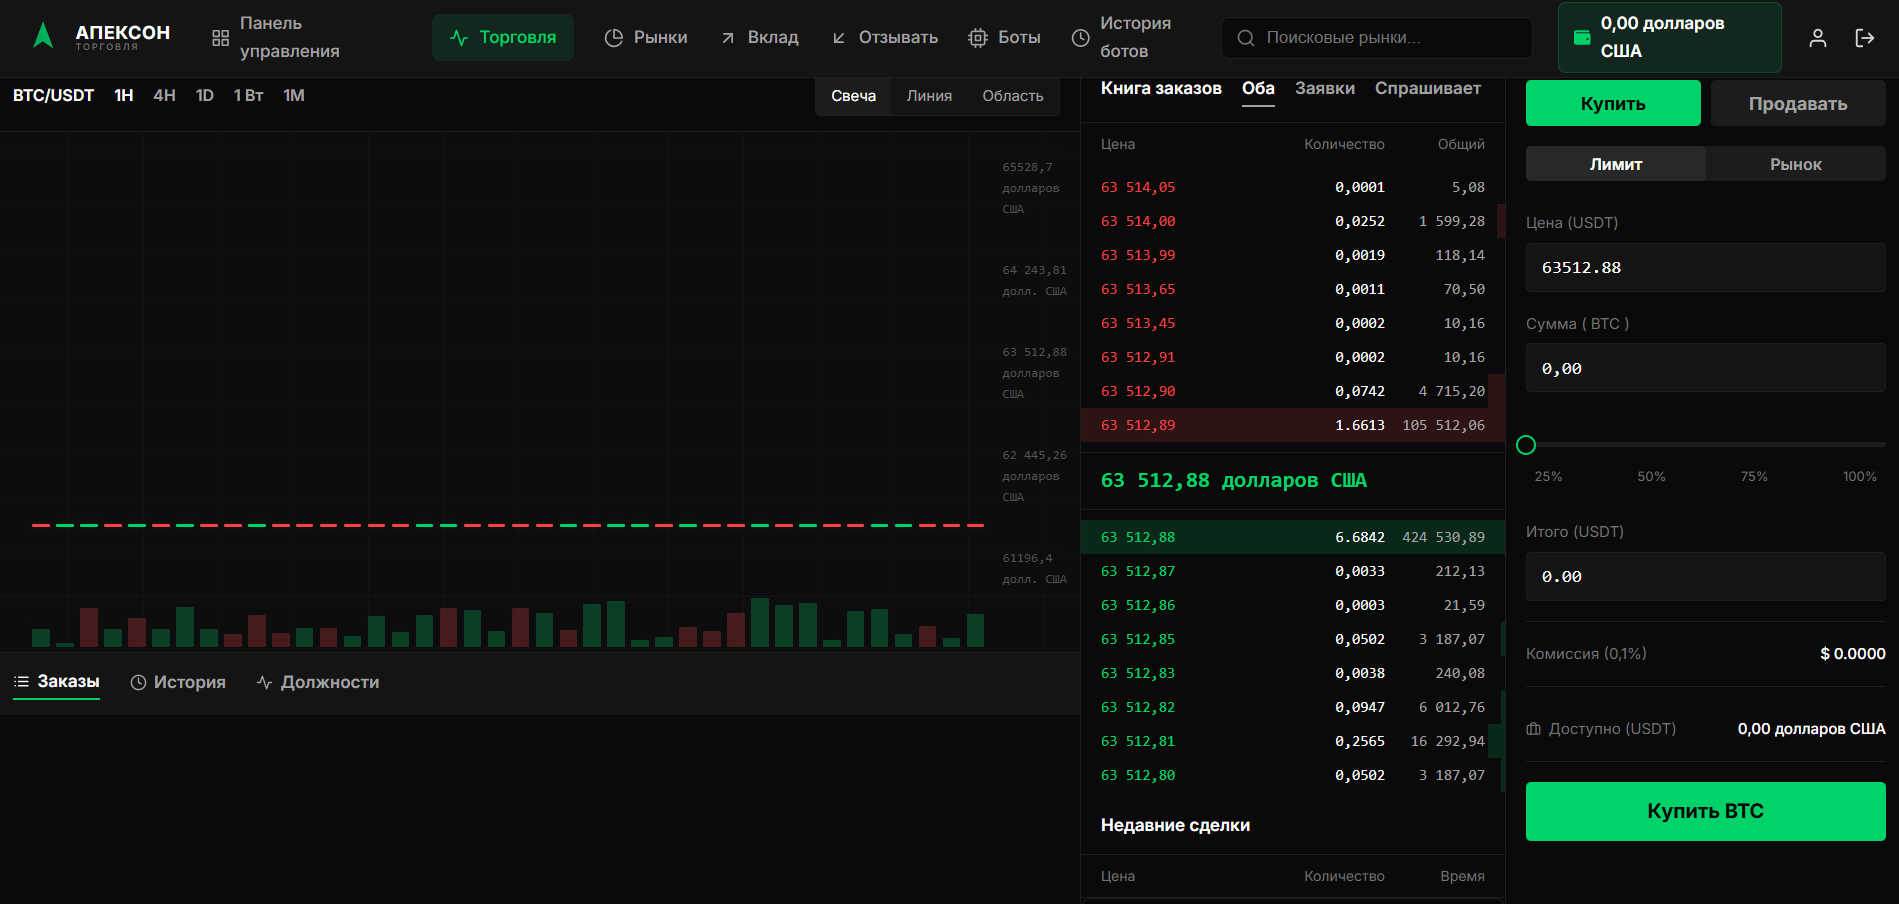
Task: Click the Общий column header
Action: 1461,144
